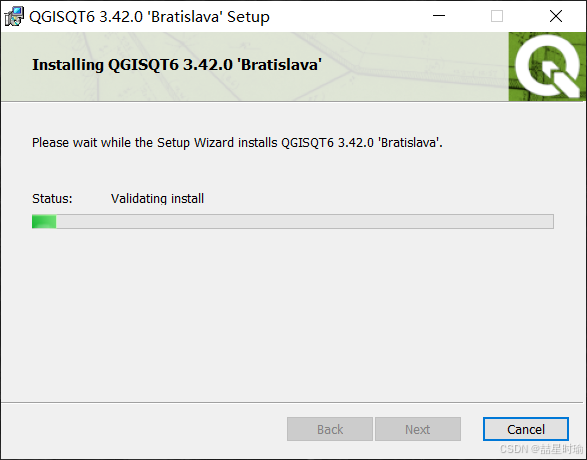Click the green filled part of progress bar
The image size is (587, 460).
click(x=44, y=221)
